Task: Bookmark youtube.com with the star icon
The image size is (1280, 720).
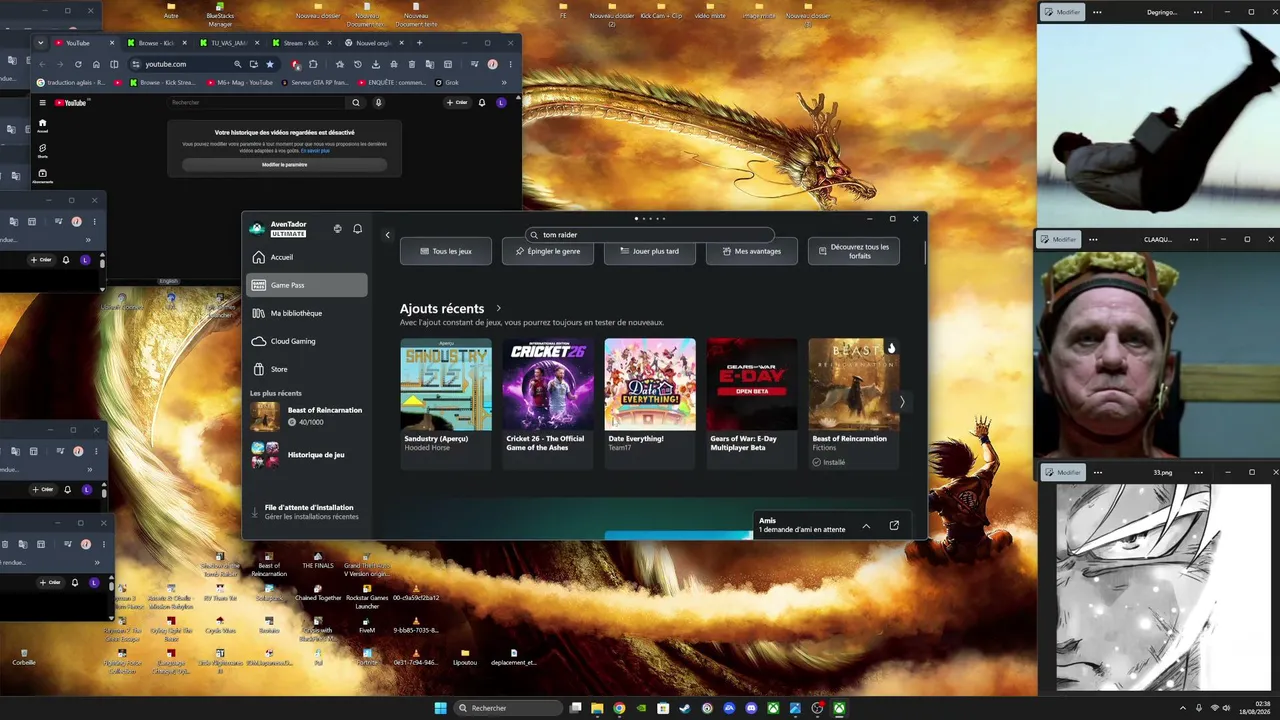Action: [x=270, y=64]
